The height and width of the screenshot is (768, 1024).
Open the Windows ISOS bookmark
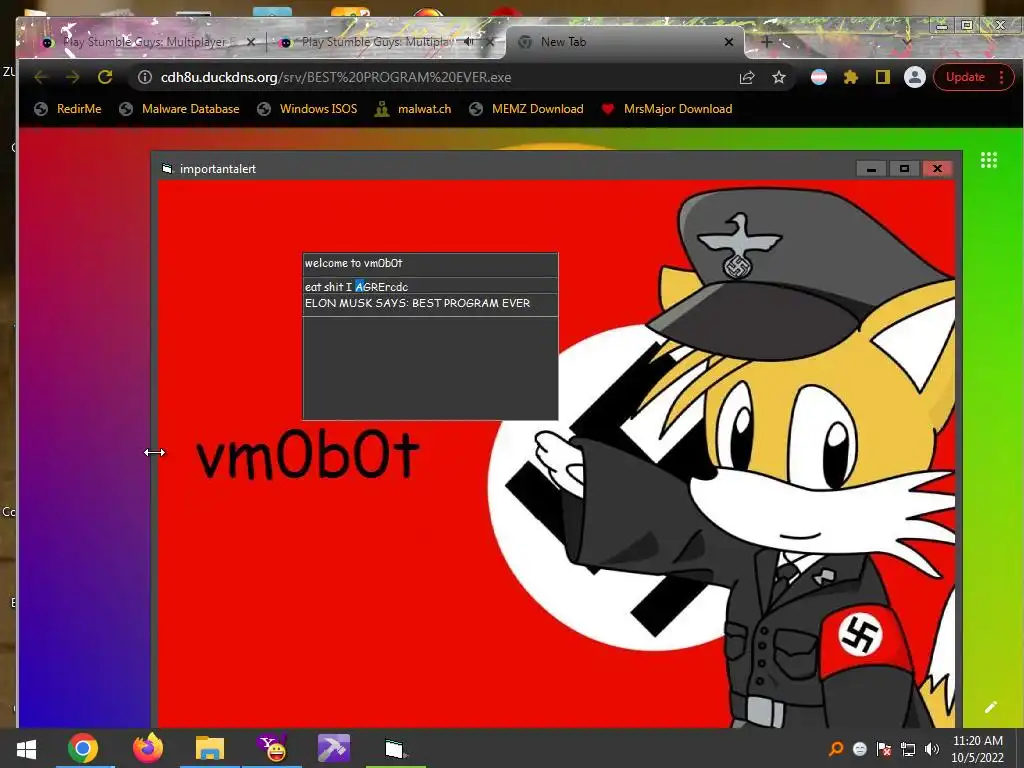[x=307, y=109]
